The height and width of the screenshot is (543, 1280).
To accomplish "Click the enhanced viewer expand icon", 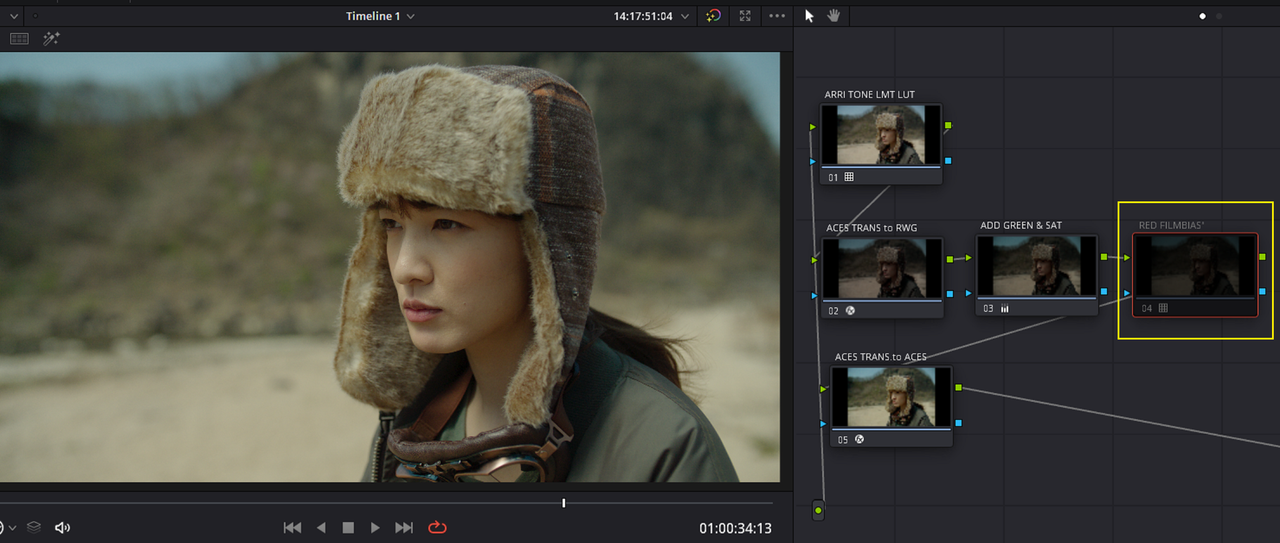I will pos(745,16).
